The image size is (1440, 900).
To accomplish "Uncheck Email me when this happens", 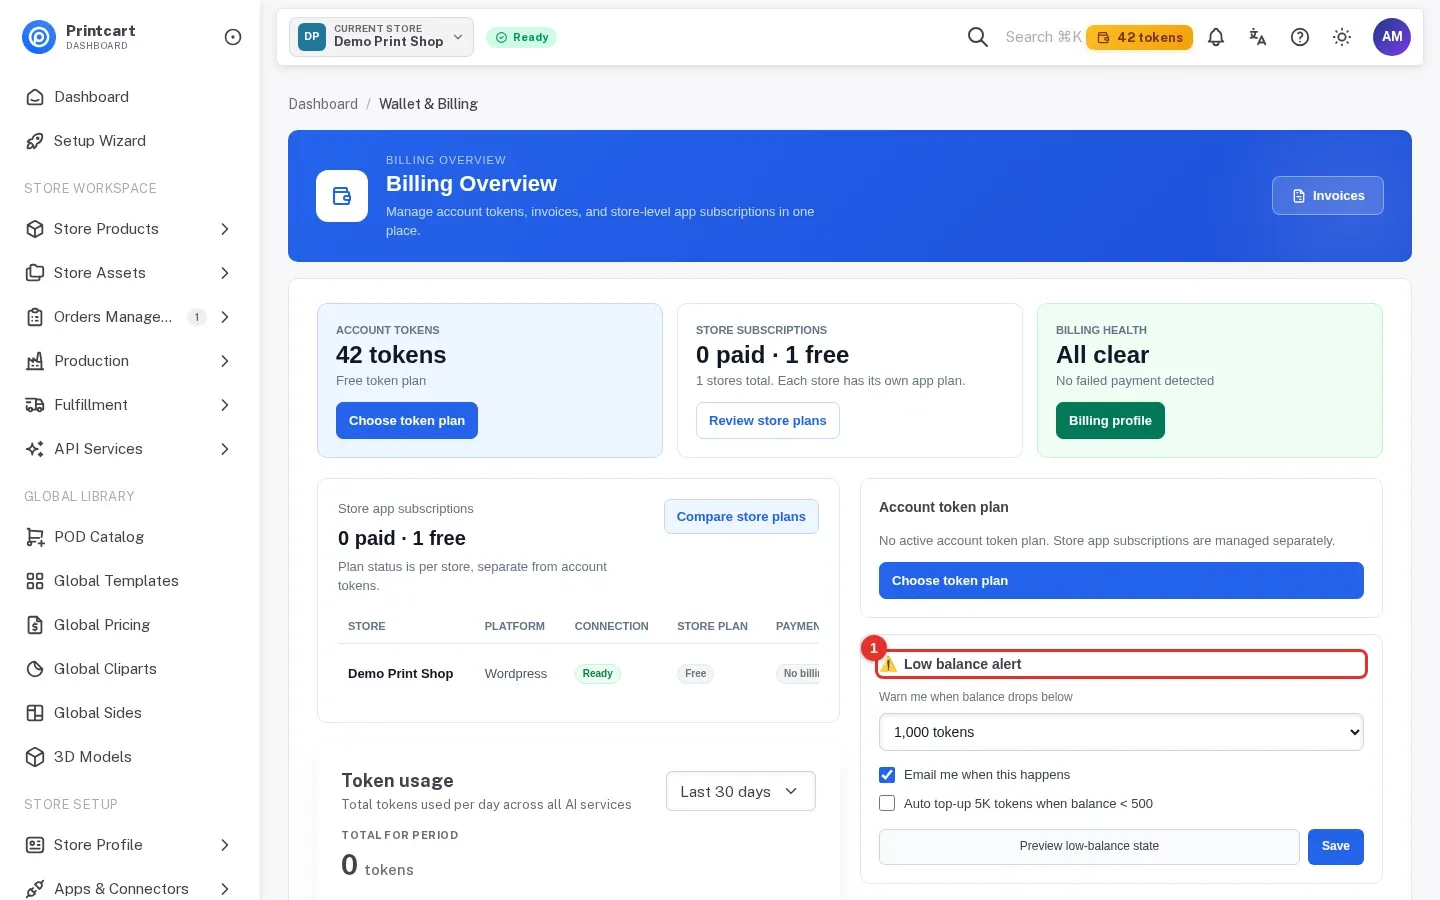I will 887,775.
